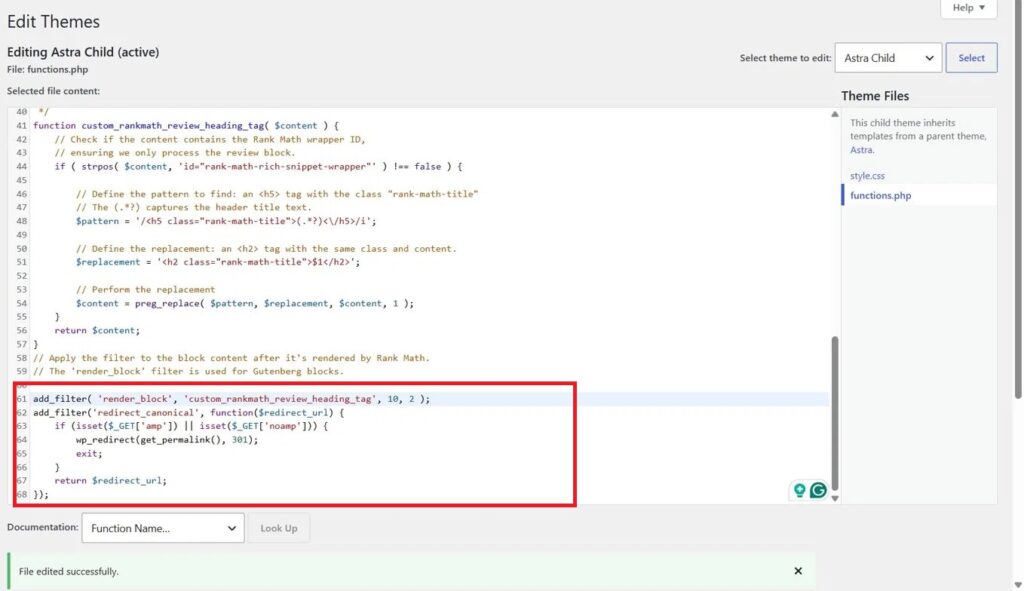1024x591 pixels.
Task: Dismiss the File edited successfully notice
Action: pos(798,571)
